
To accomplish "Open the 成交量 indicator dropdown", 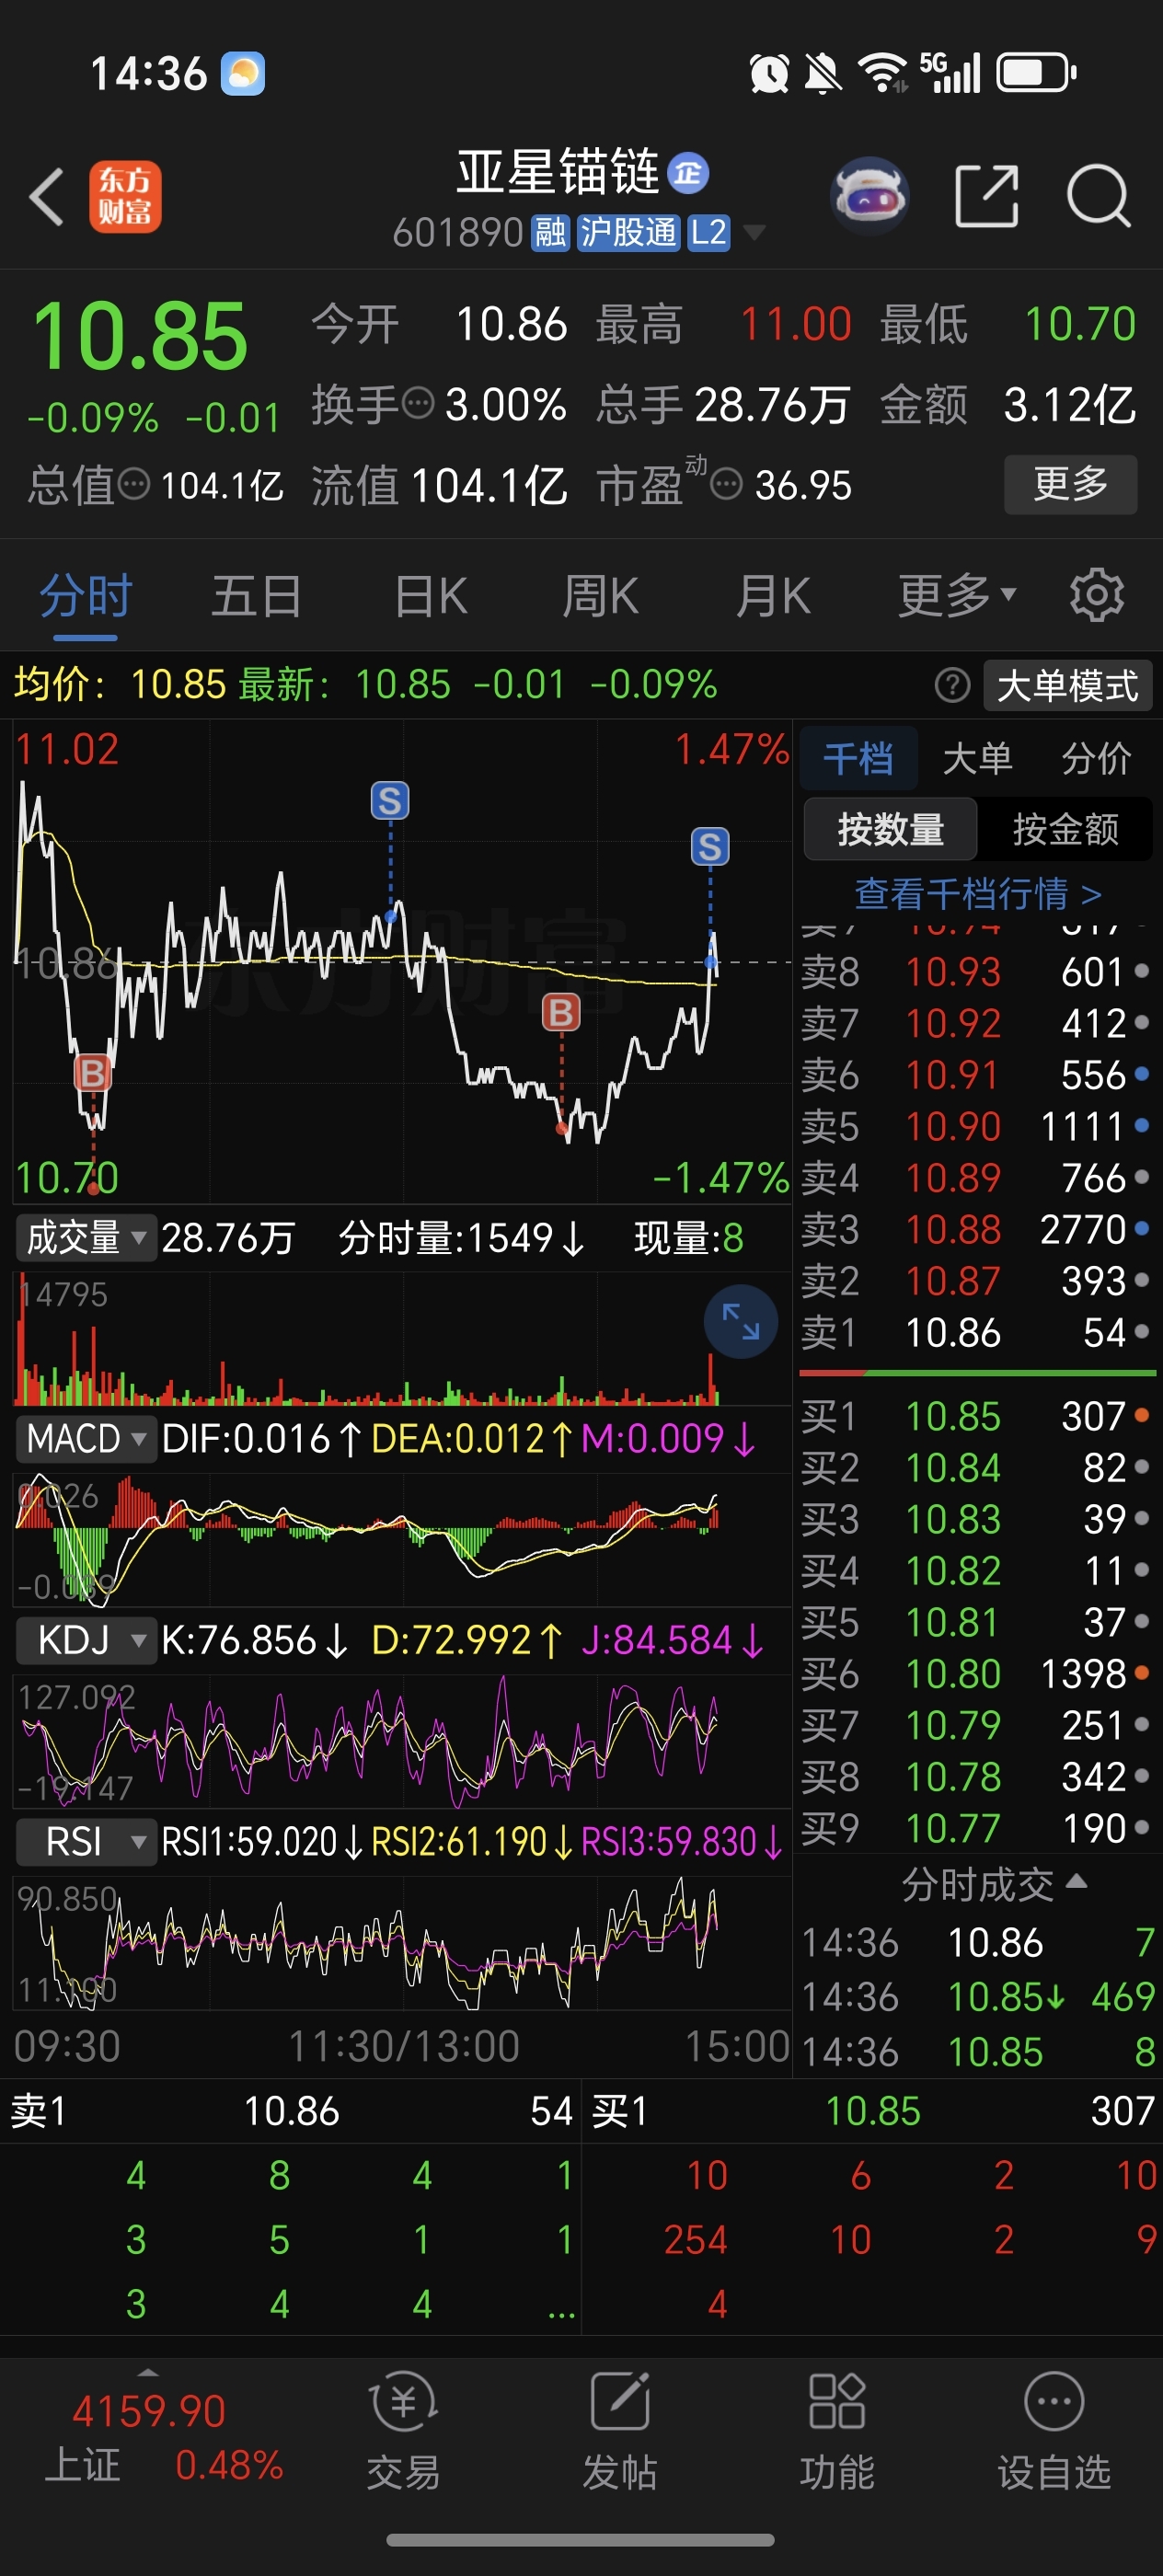I will tap(86, 1238).
